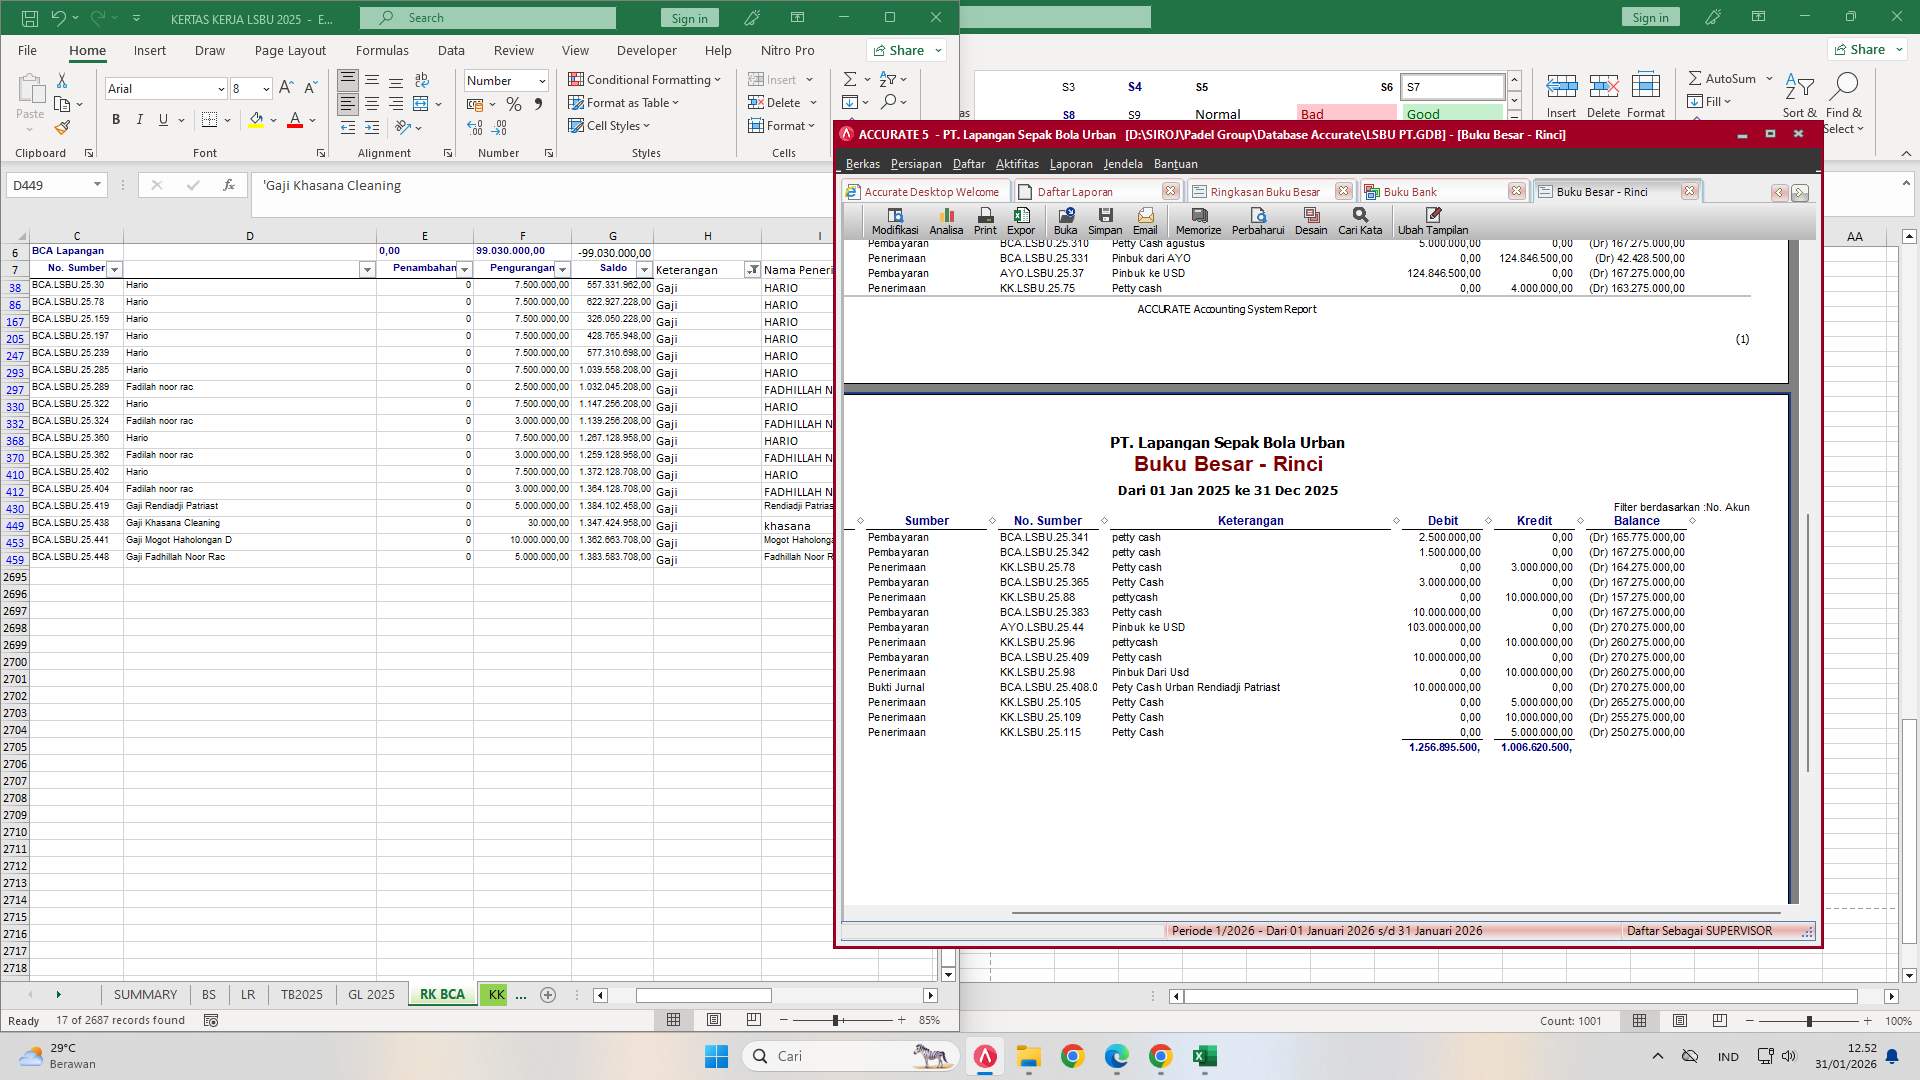Toggle Underline formatting button

pos(164,120)
